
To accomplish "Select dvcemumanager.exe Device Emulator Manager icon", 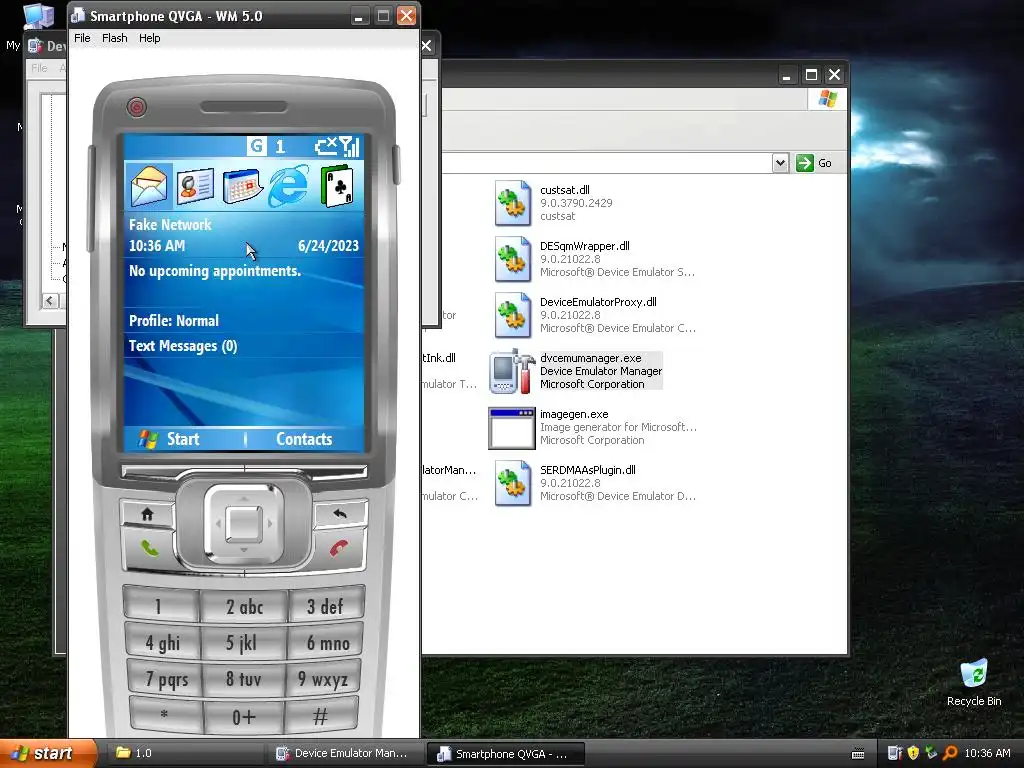I will 513,371.
